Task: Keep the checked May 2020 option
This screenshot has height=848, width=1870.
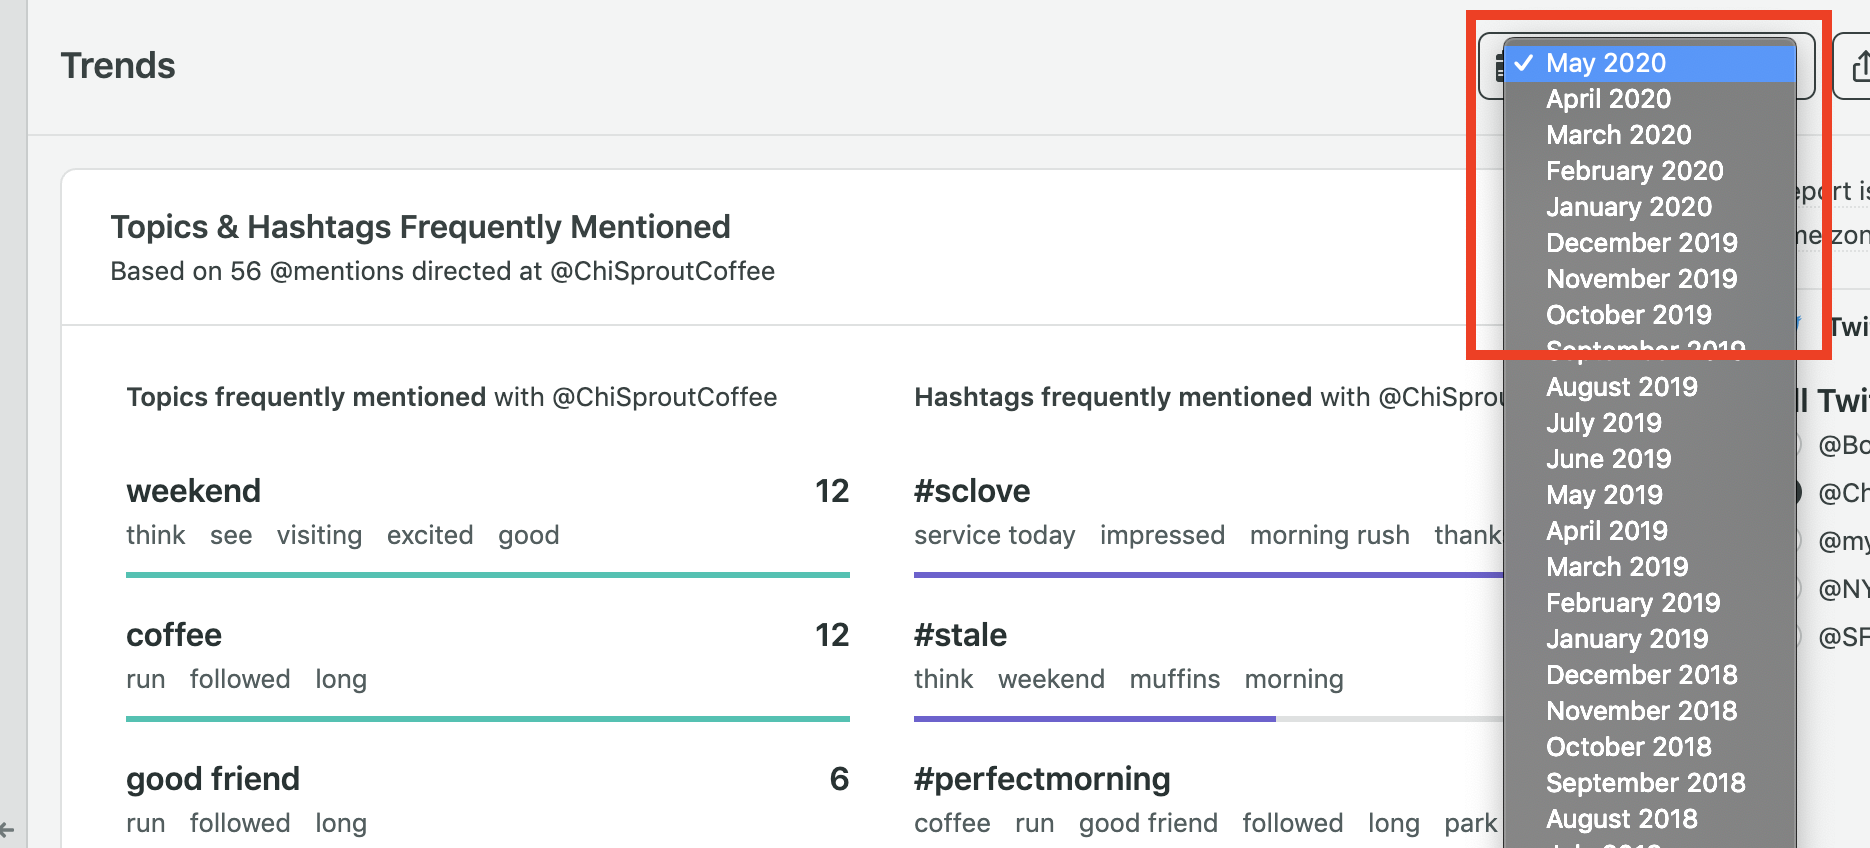Action: pyautogui.click(x=1605, y=63)
